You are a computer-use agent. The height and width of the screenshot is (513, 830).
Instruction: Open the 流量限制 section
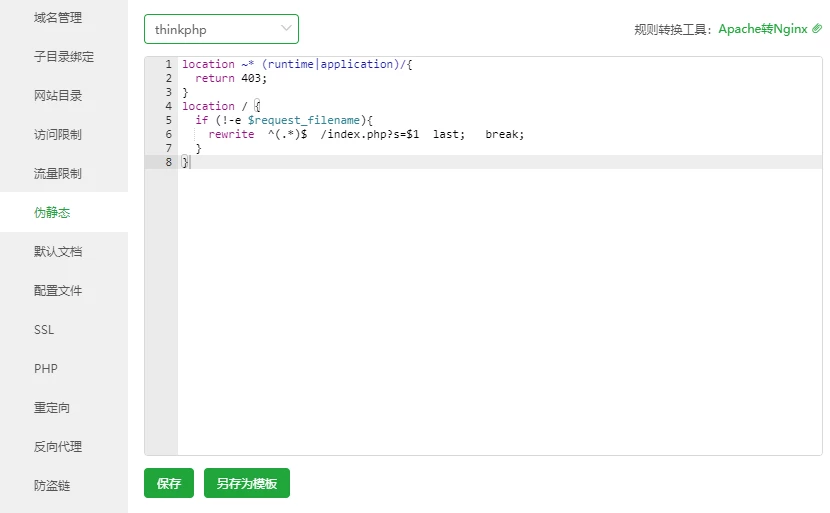click(x=58, y=174)
